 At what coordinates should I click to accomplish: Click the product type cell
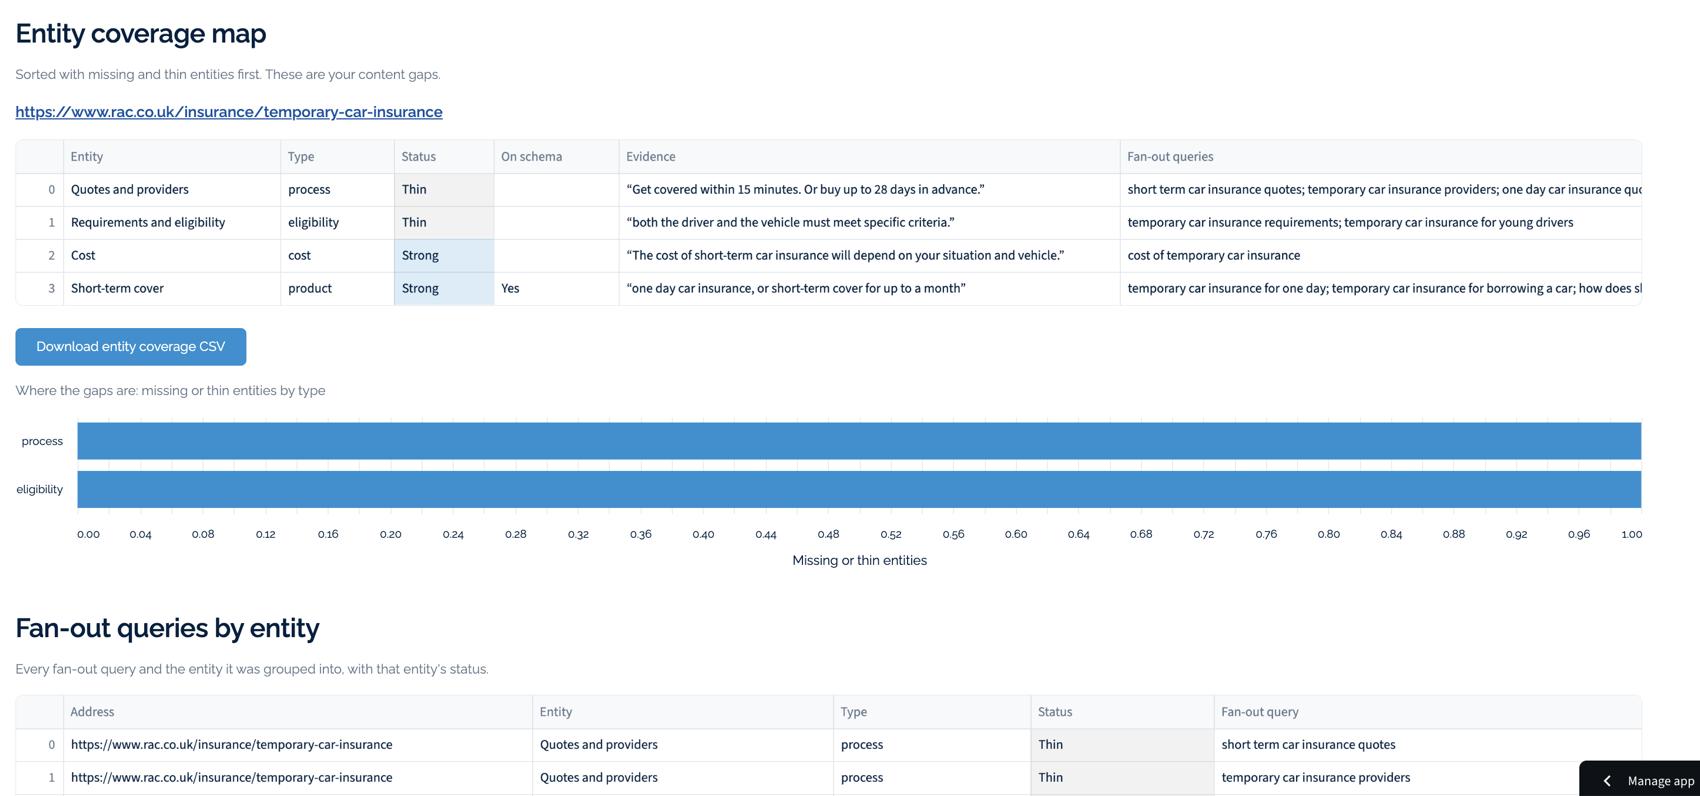[337, 289]
